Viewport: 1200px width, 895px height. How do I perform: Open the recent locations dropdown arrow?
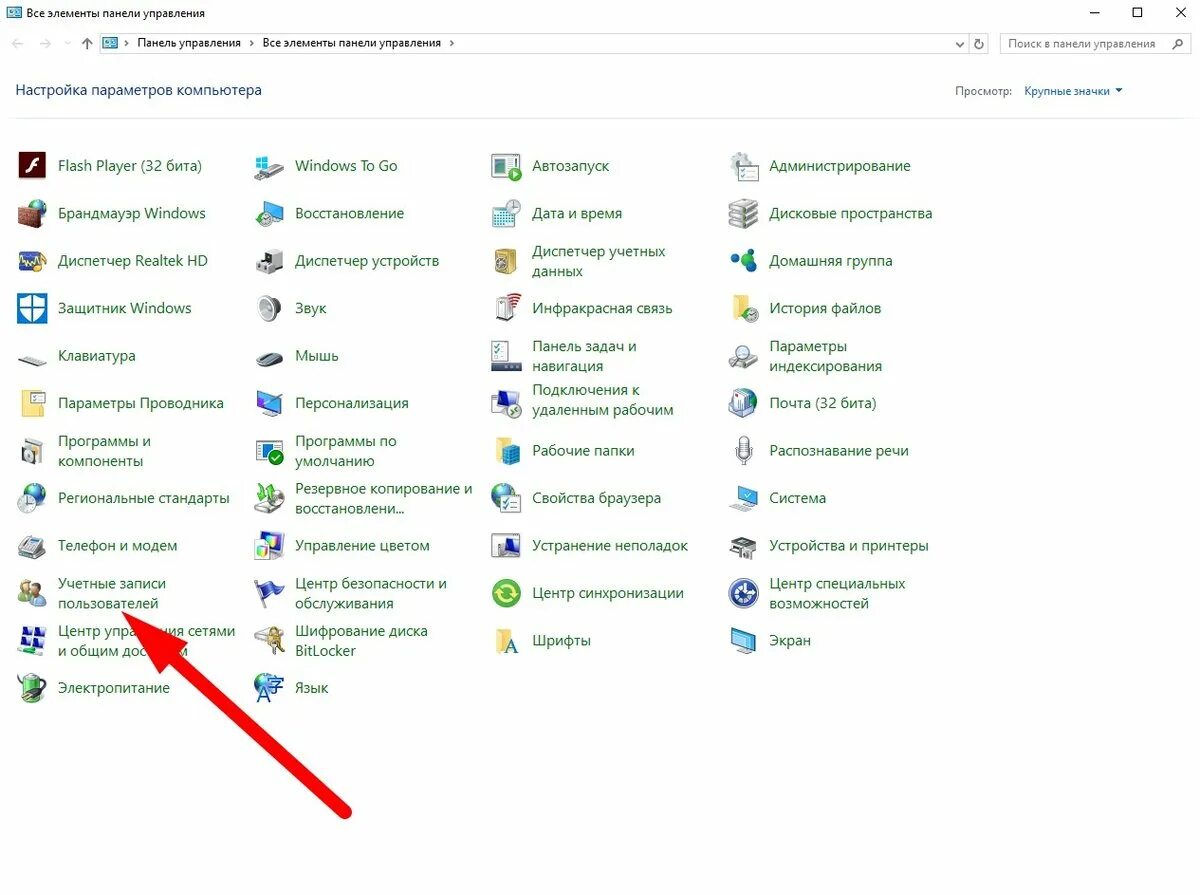tap(68, 44)
